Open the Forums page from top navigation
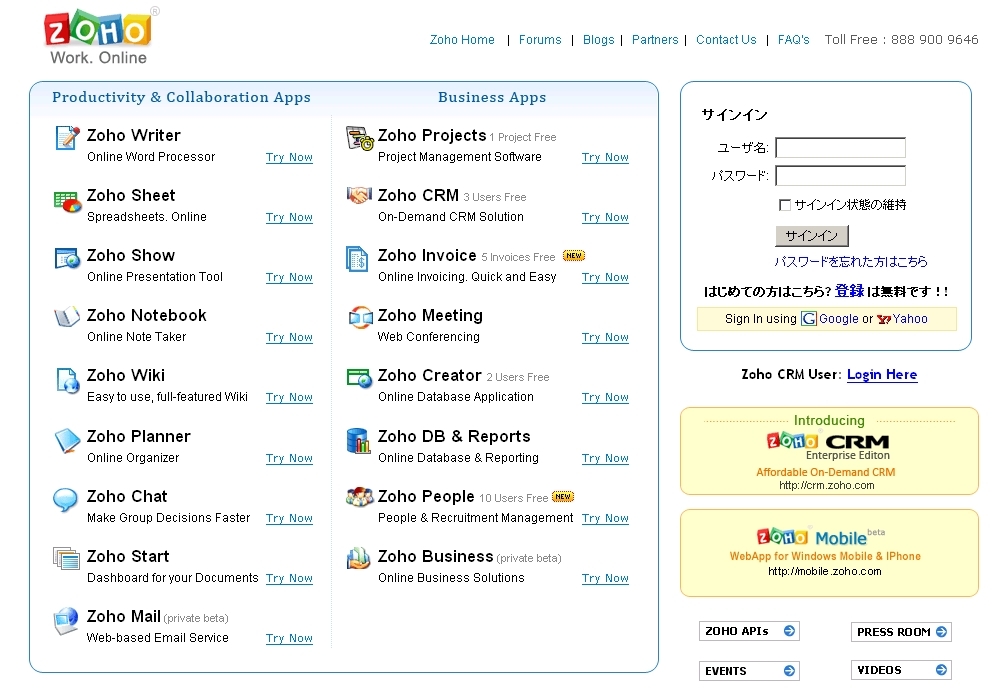 (540, 40)
